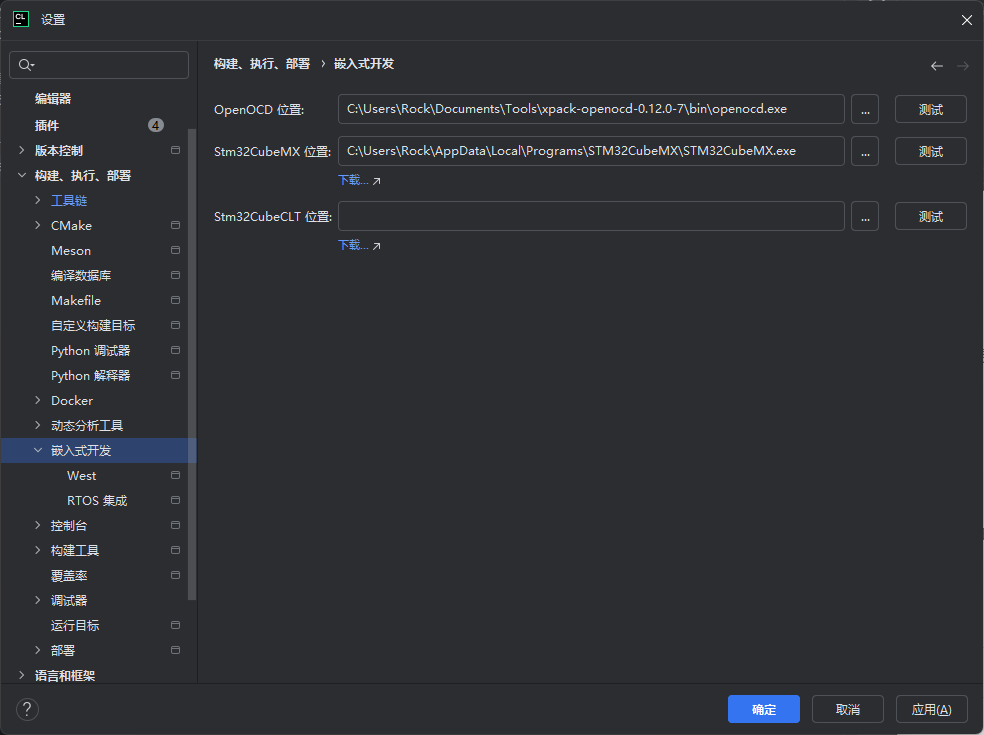Screen dimensions: 984x735
Task: Apply changes with the 应用 button
Action: (x=931, y=709)
